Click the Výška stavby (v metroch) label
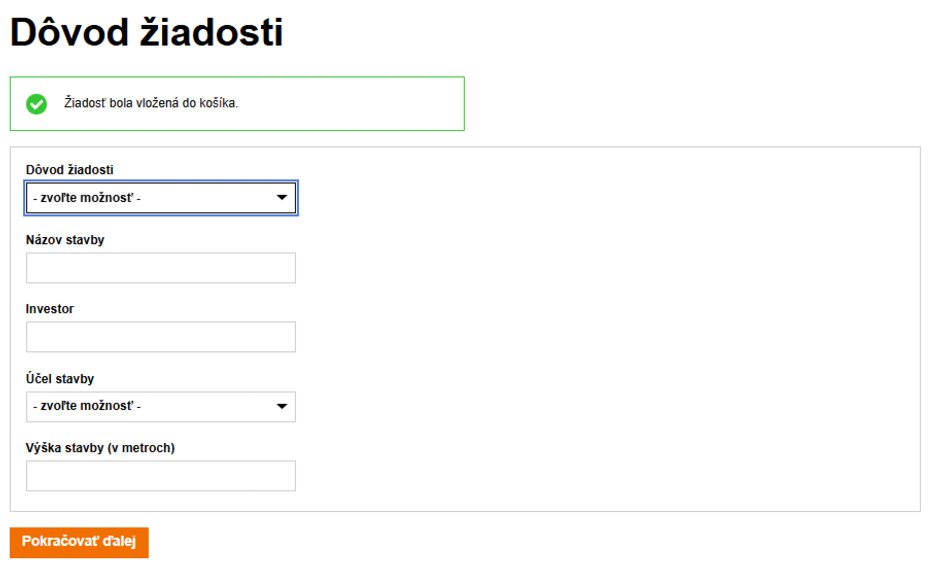This screenshot has height=569, width=934. [100, 448]
